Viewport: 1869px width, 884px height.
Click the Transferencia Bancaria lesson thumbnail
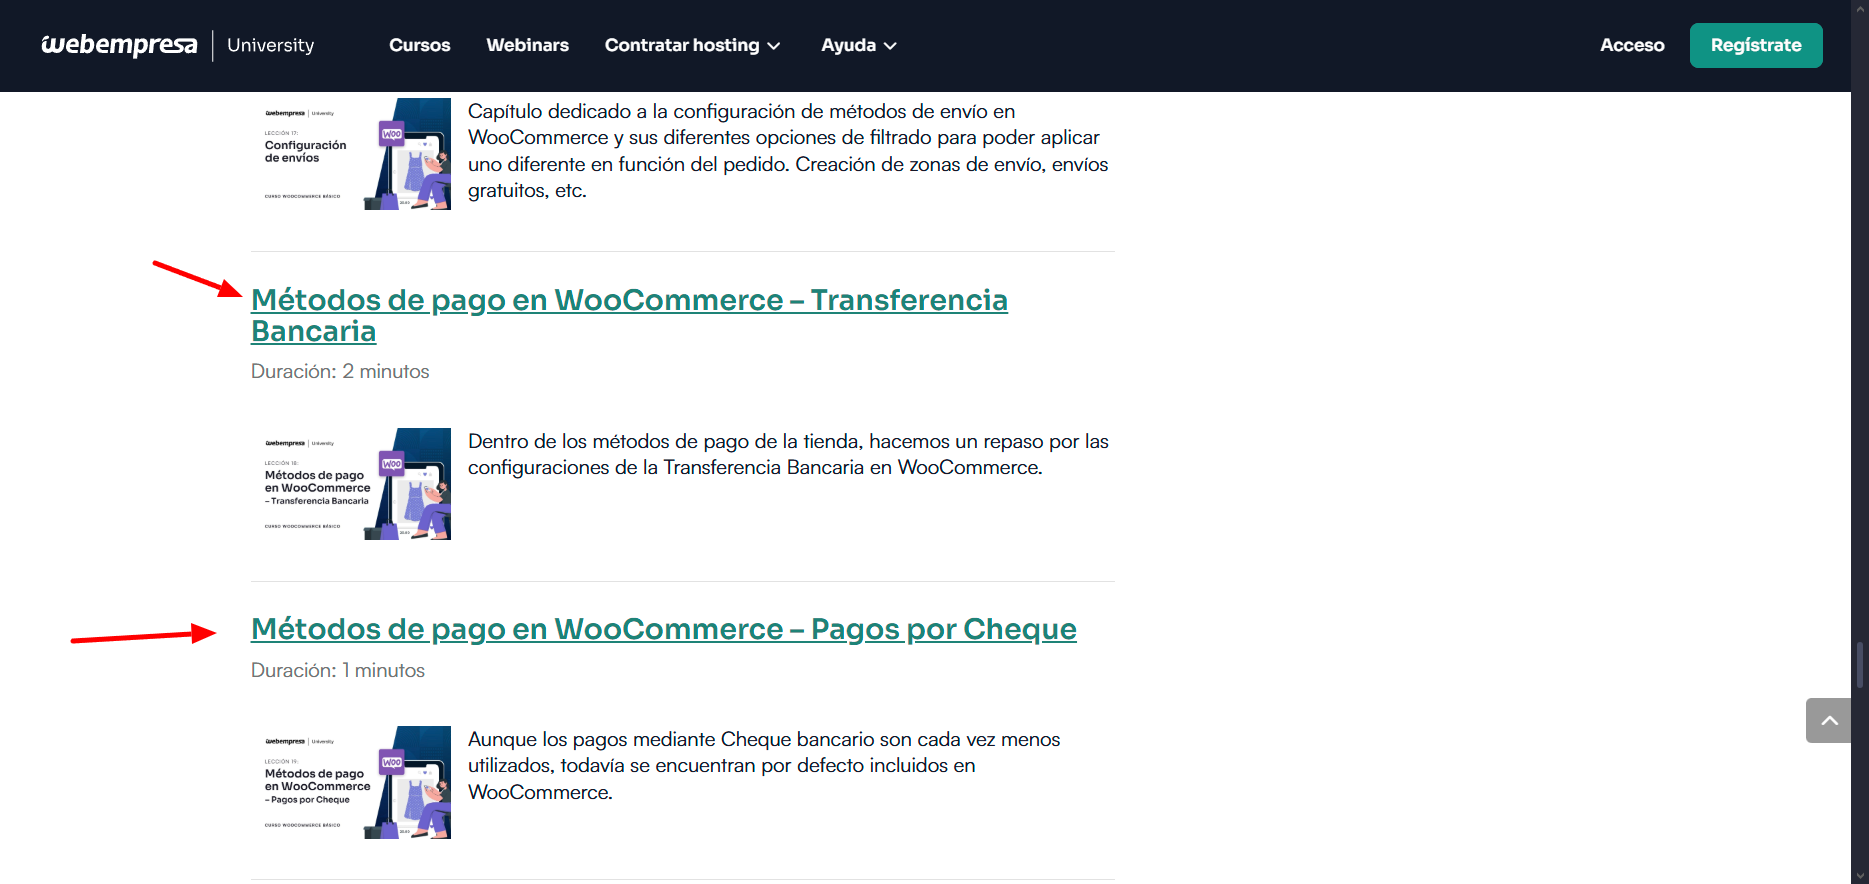pyautogui.click(x=351, y=484)
